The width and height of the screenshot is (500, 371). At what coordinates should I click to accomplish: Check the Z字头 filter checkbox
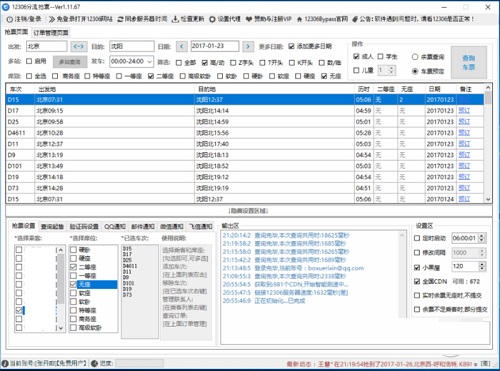(233, 62)
